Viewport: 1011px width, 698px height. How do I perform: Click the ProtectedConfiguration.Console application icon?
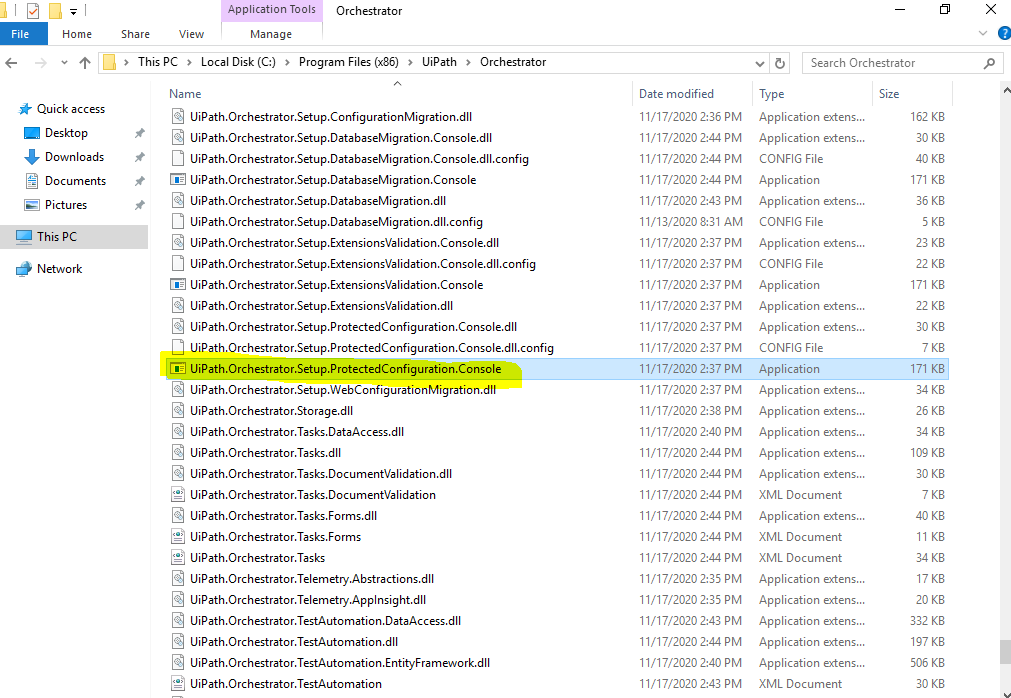pyautogui.click(x=178, y=369)
